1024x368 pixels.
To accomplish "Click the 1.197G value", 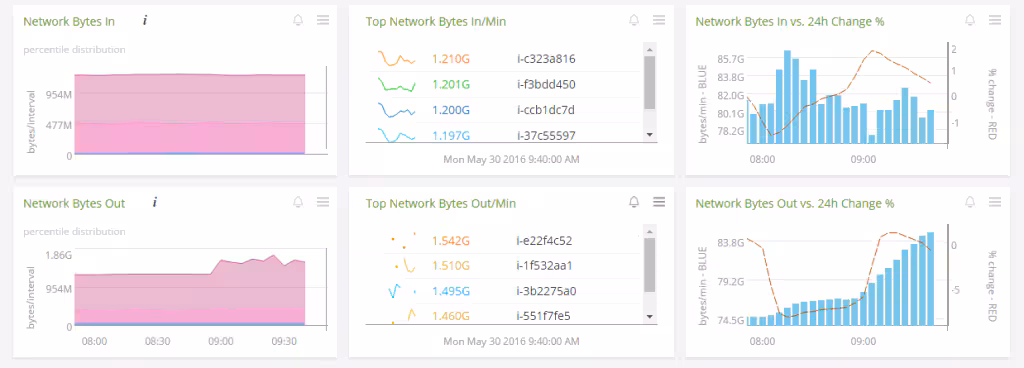I will click(x=451, y=135).
